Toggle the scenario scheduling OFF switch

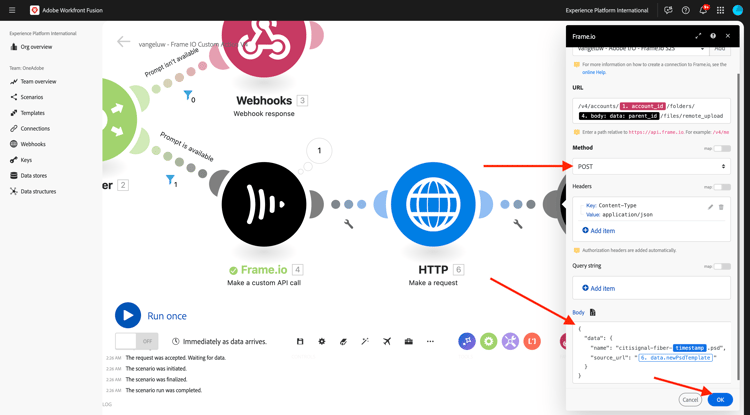[x=136, y=341]
